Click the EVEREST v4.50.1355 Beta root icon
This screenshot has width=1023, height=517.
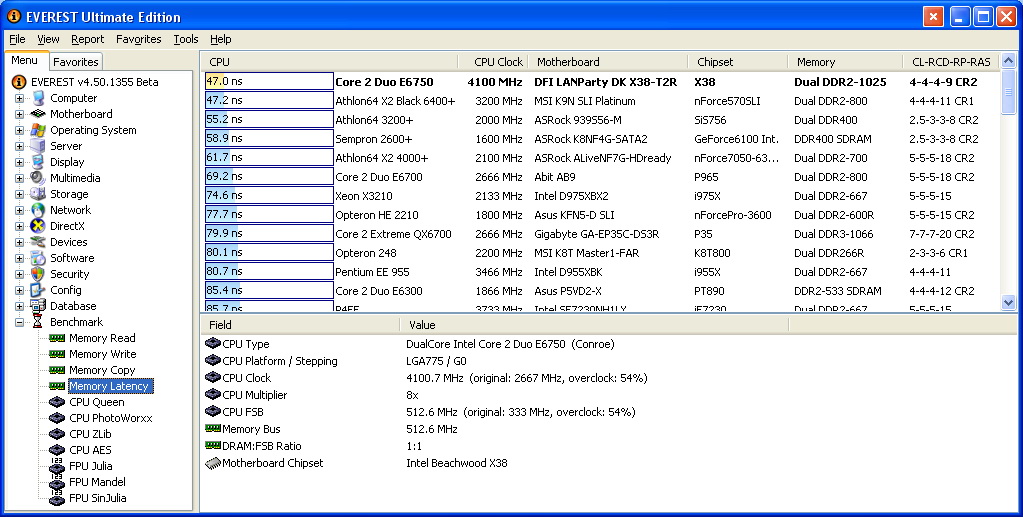click(20, 82)
